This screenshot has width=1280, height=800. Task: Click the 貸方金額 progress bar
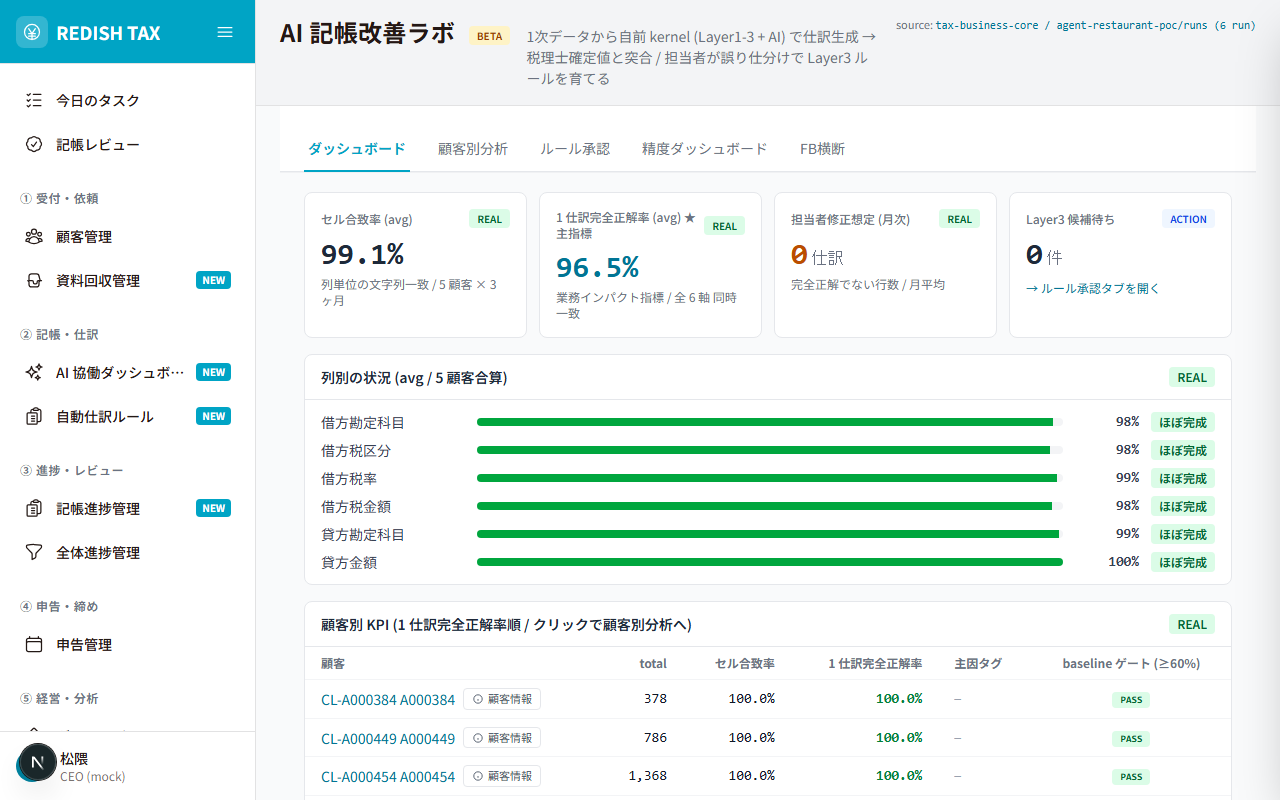point(770,562)
